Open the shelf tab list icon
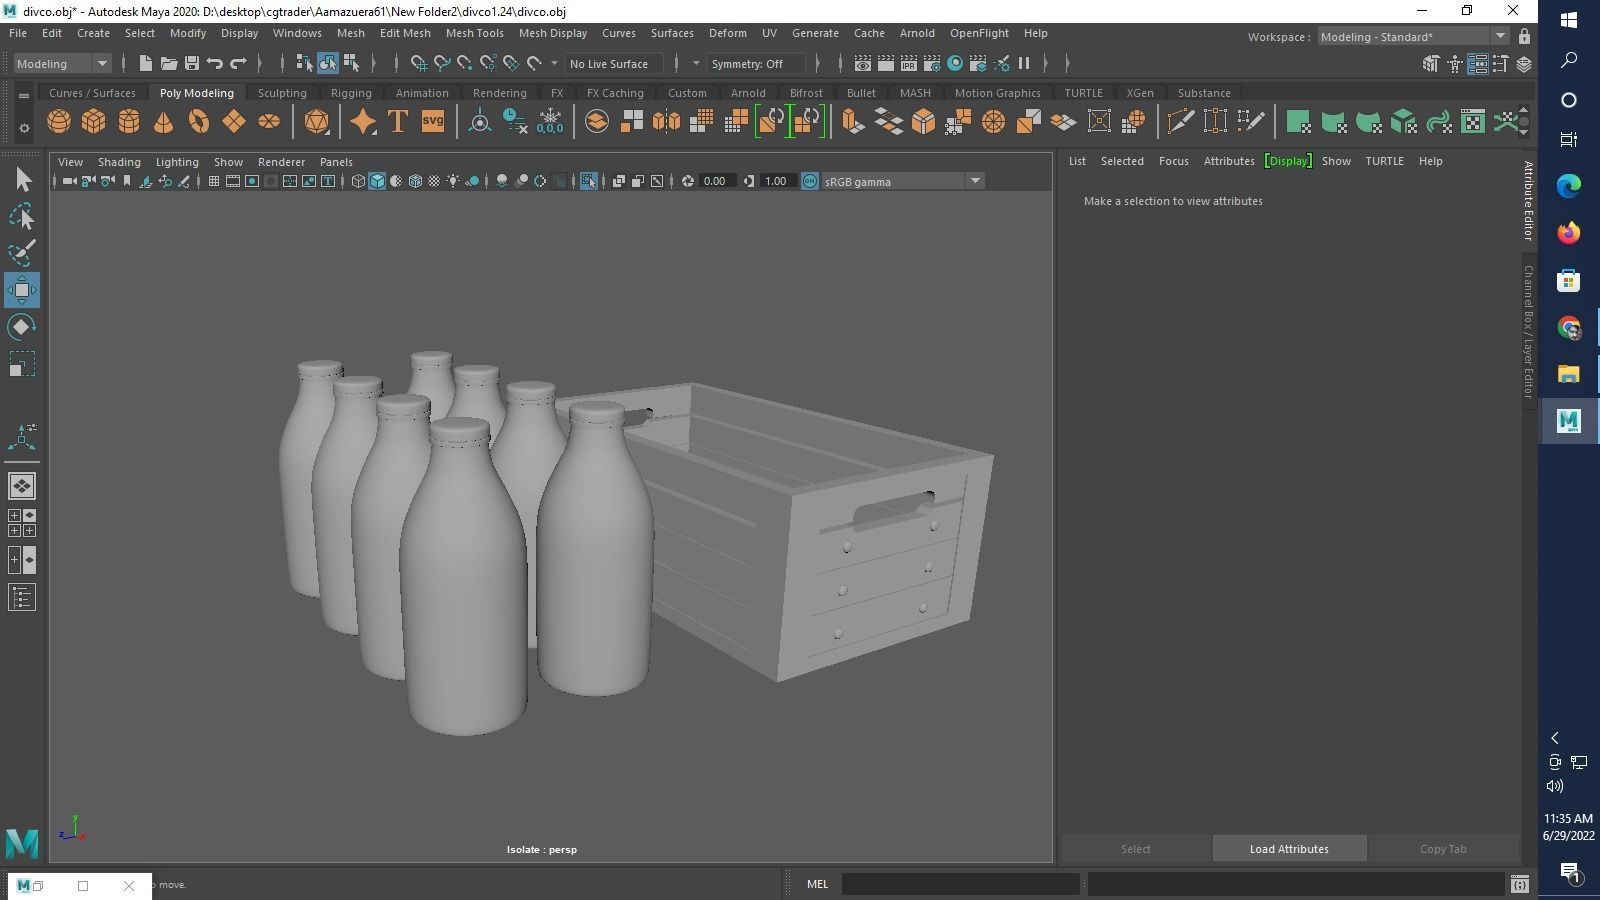The height and width of the screenshot is (900, 1600). (x=24, y=95)
